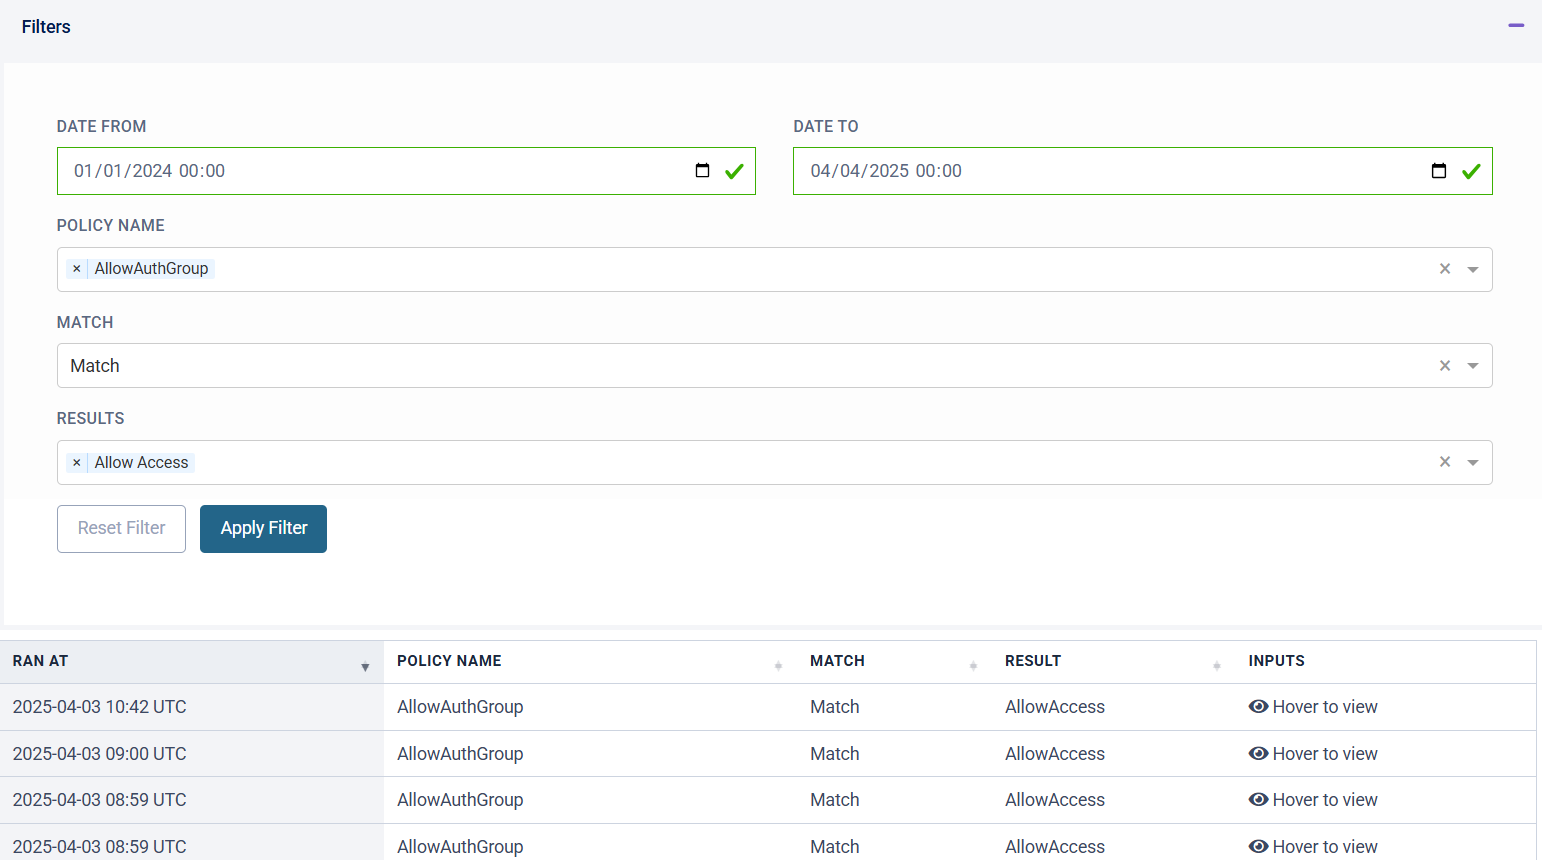The height and width of the screenshot is (860, 1542).
Task: Open the Date From calendar picker
Action: click(x=702, y=171)
